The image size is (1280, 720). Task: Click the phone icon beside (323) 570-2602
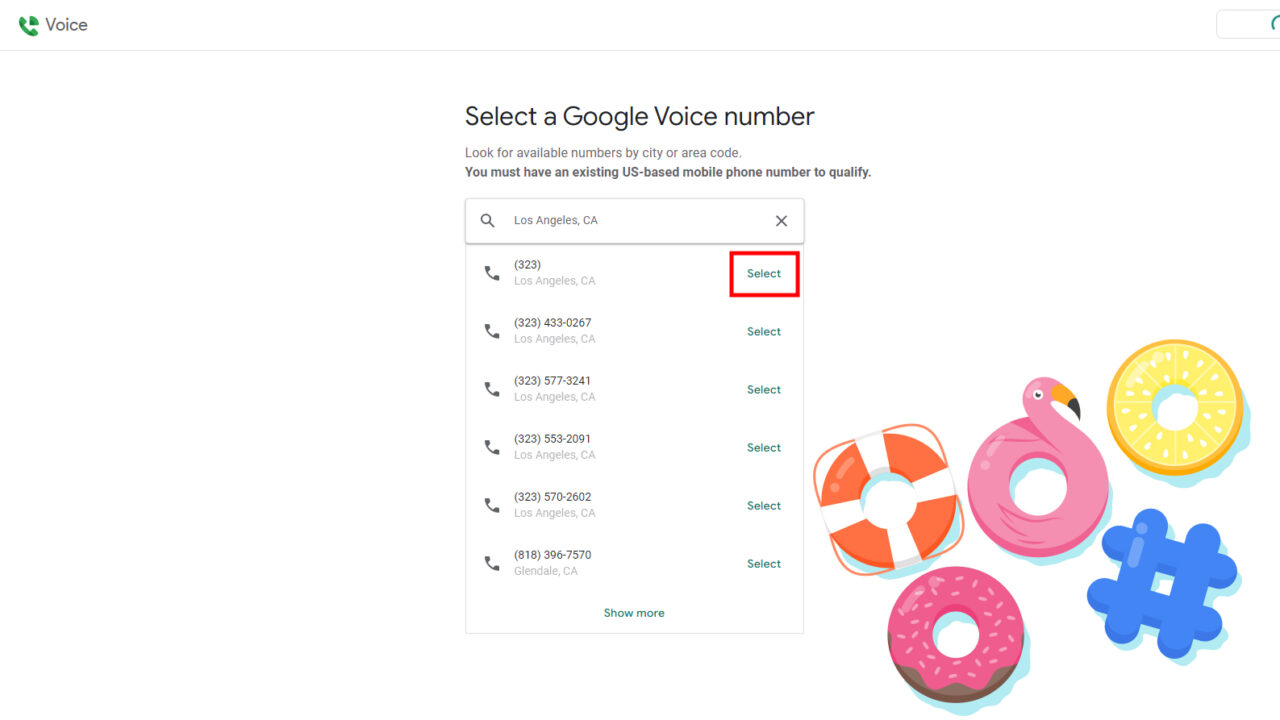coord(491,504)
